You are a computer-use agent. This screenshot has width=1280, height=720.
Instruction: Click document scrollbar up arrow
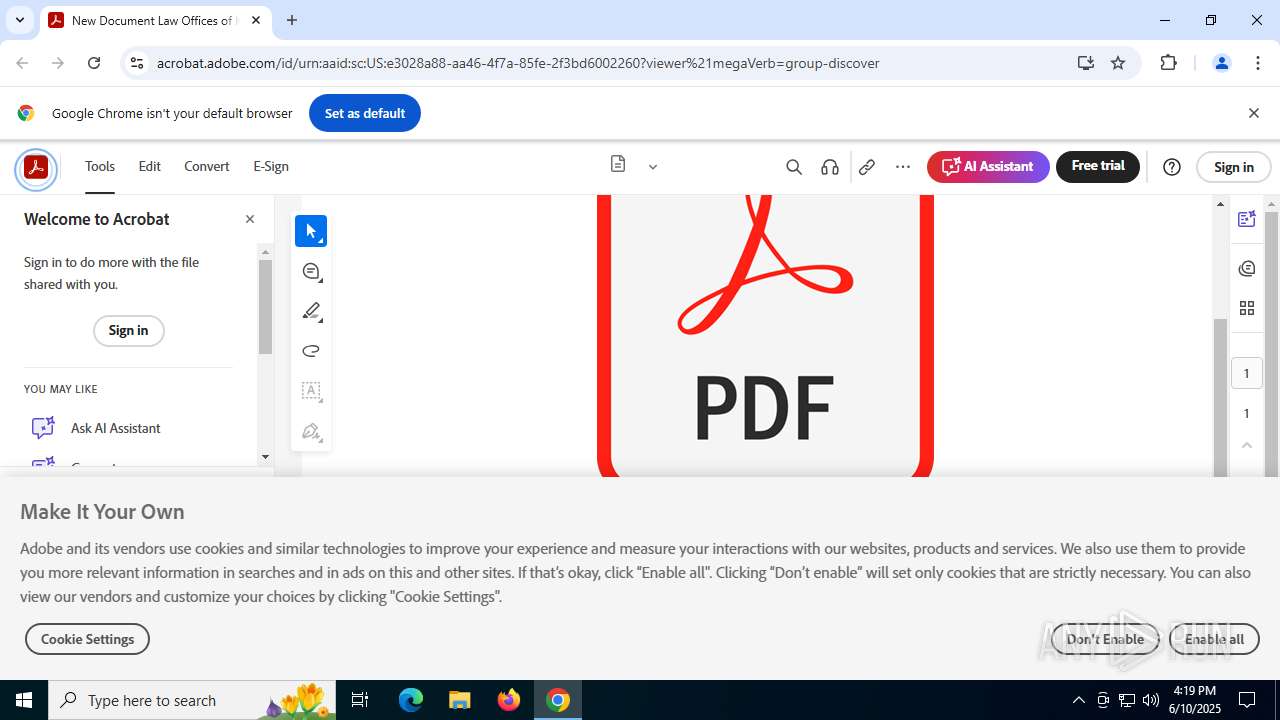click(x=1220, y=204)
